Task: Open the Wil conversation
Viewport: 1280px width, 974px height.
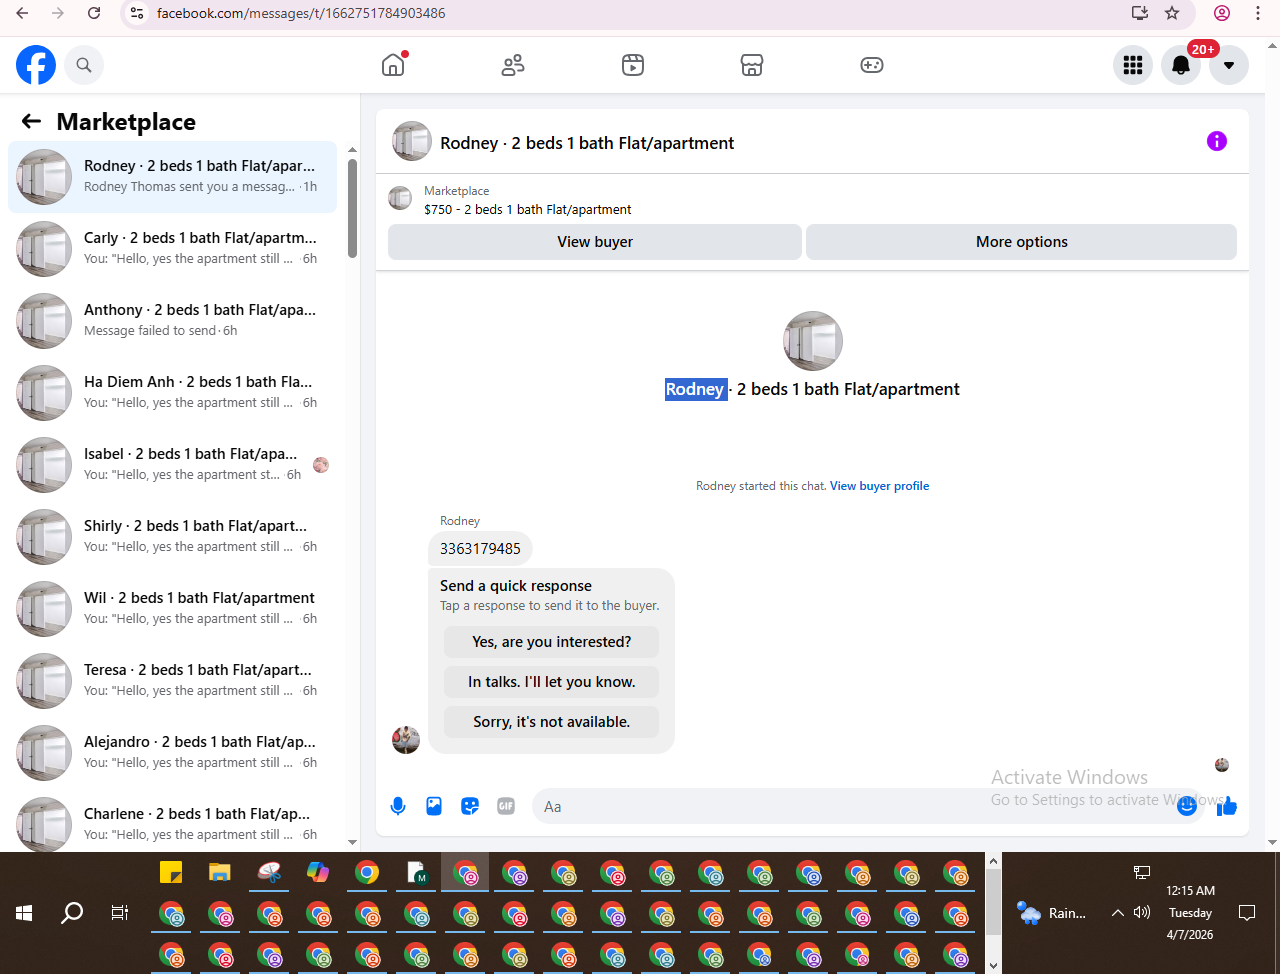Action: coord(172,609)
